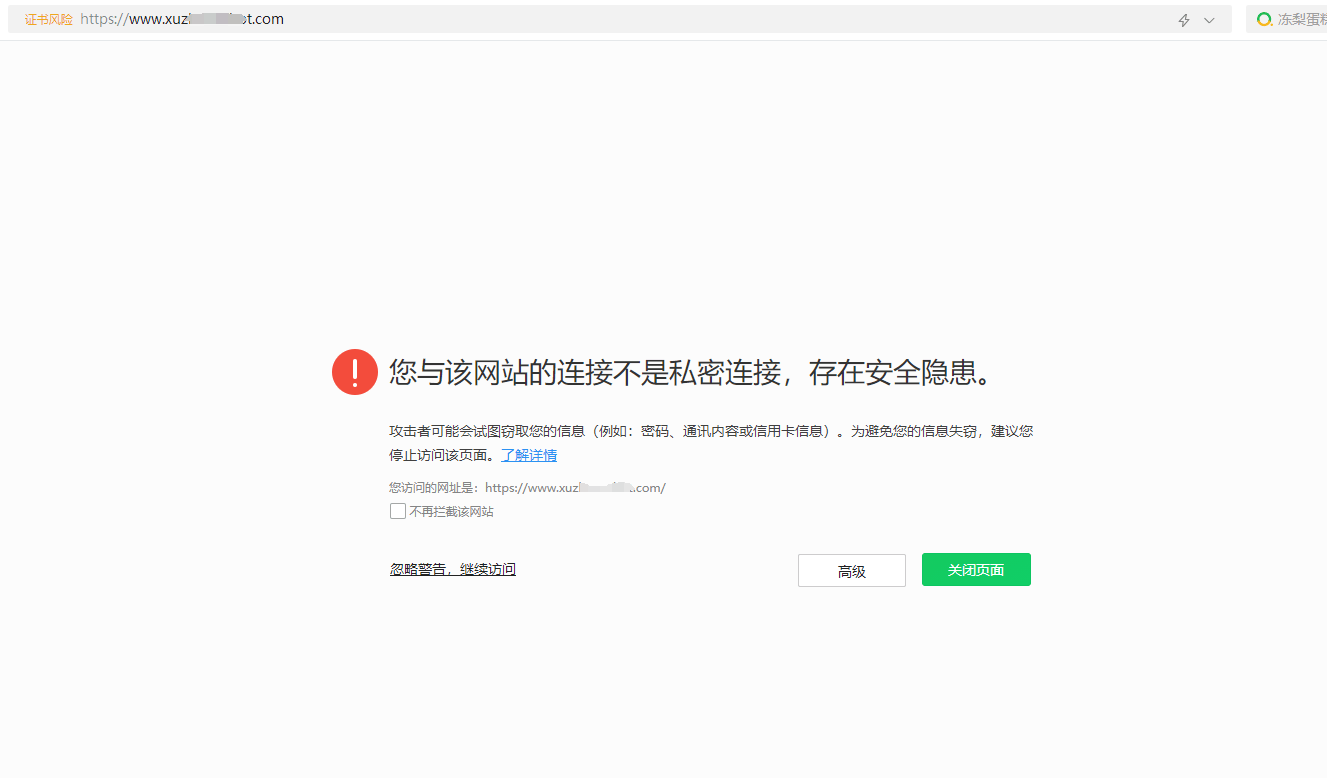Click the green search engine icon
Image resolution: width=1327 pixels, height=778 pixels.
coord(1264,19)
